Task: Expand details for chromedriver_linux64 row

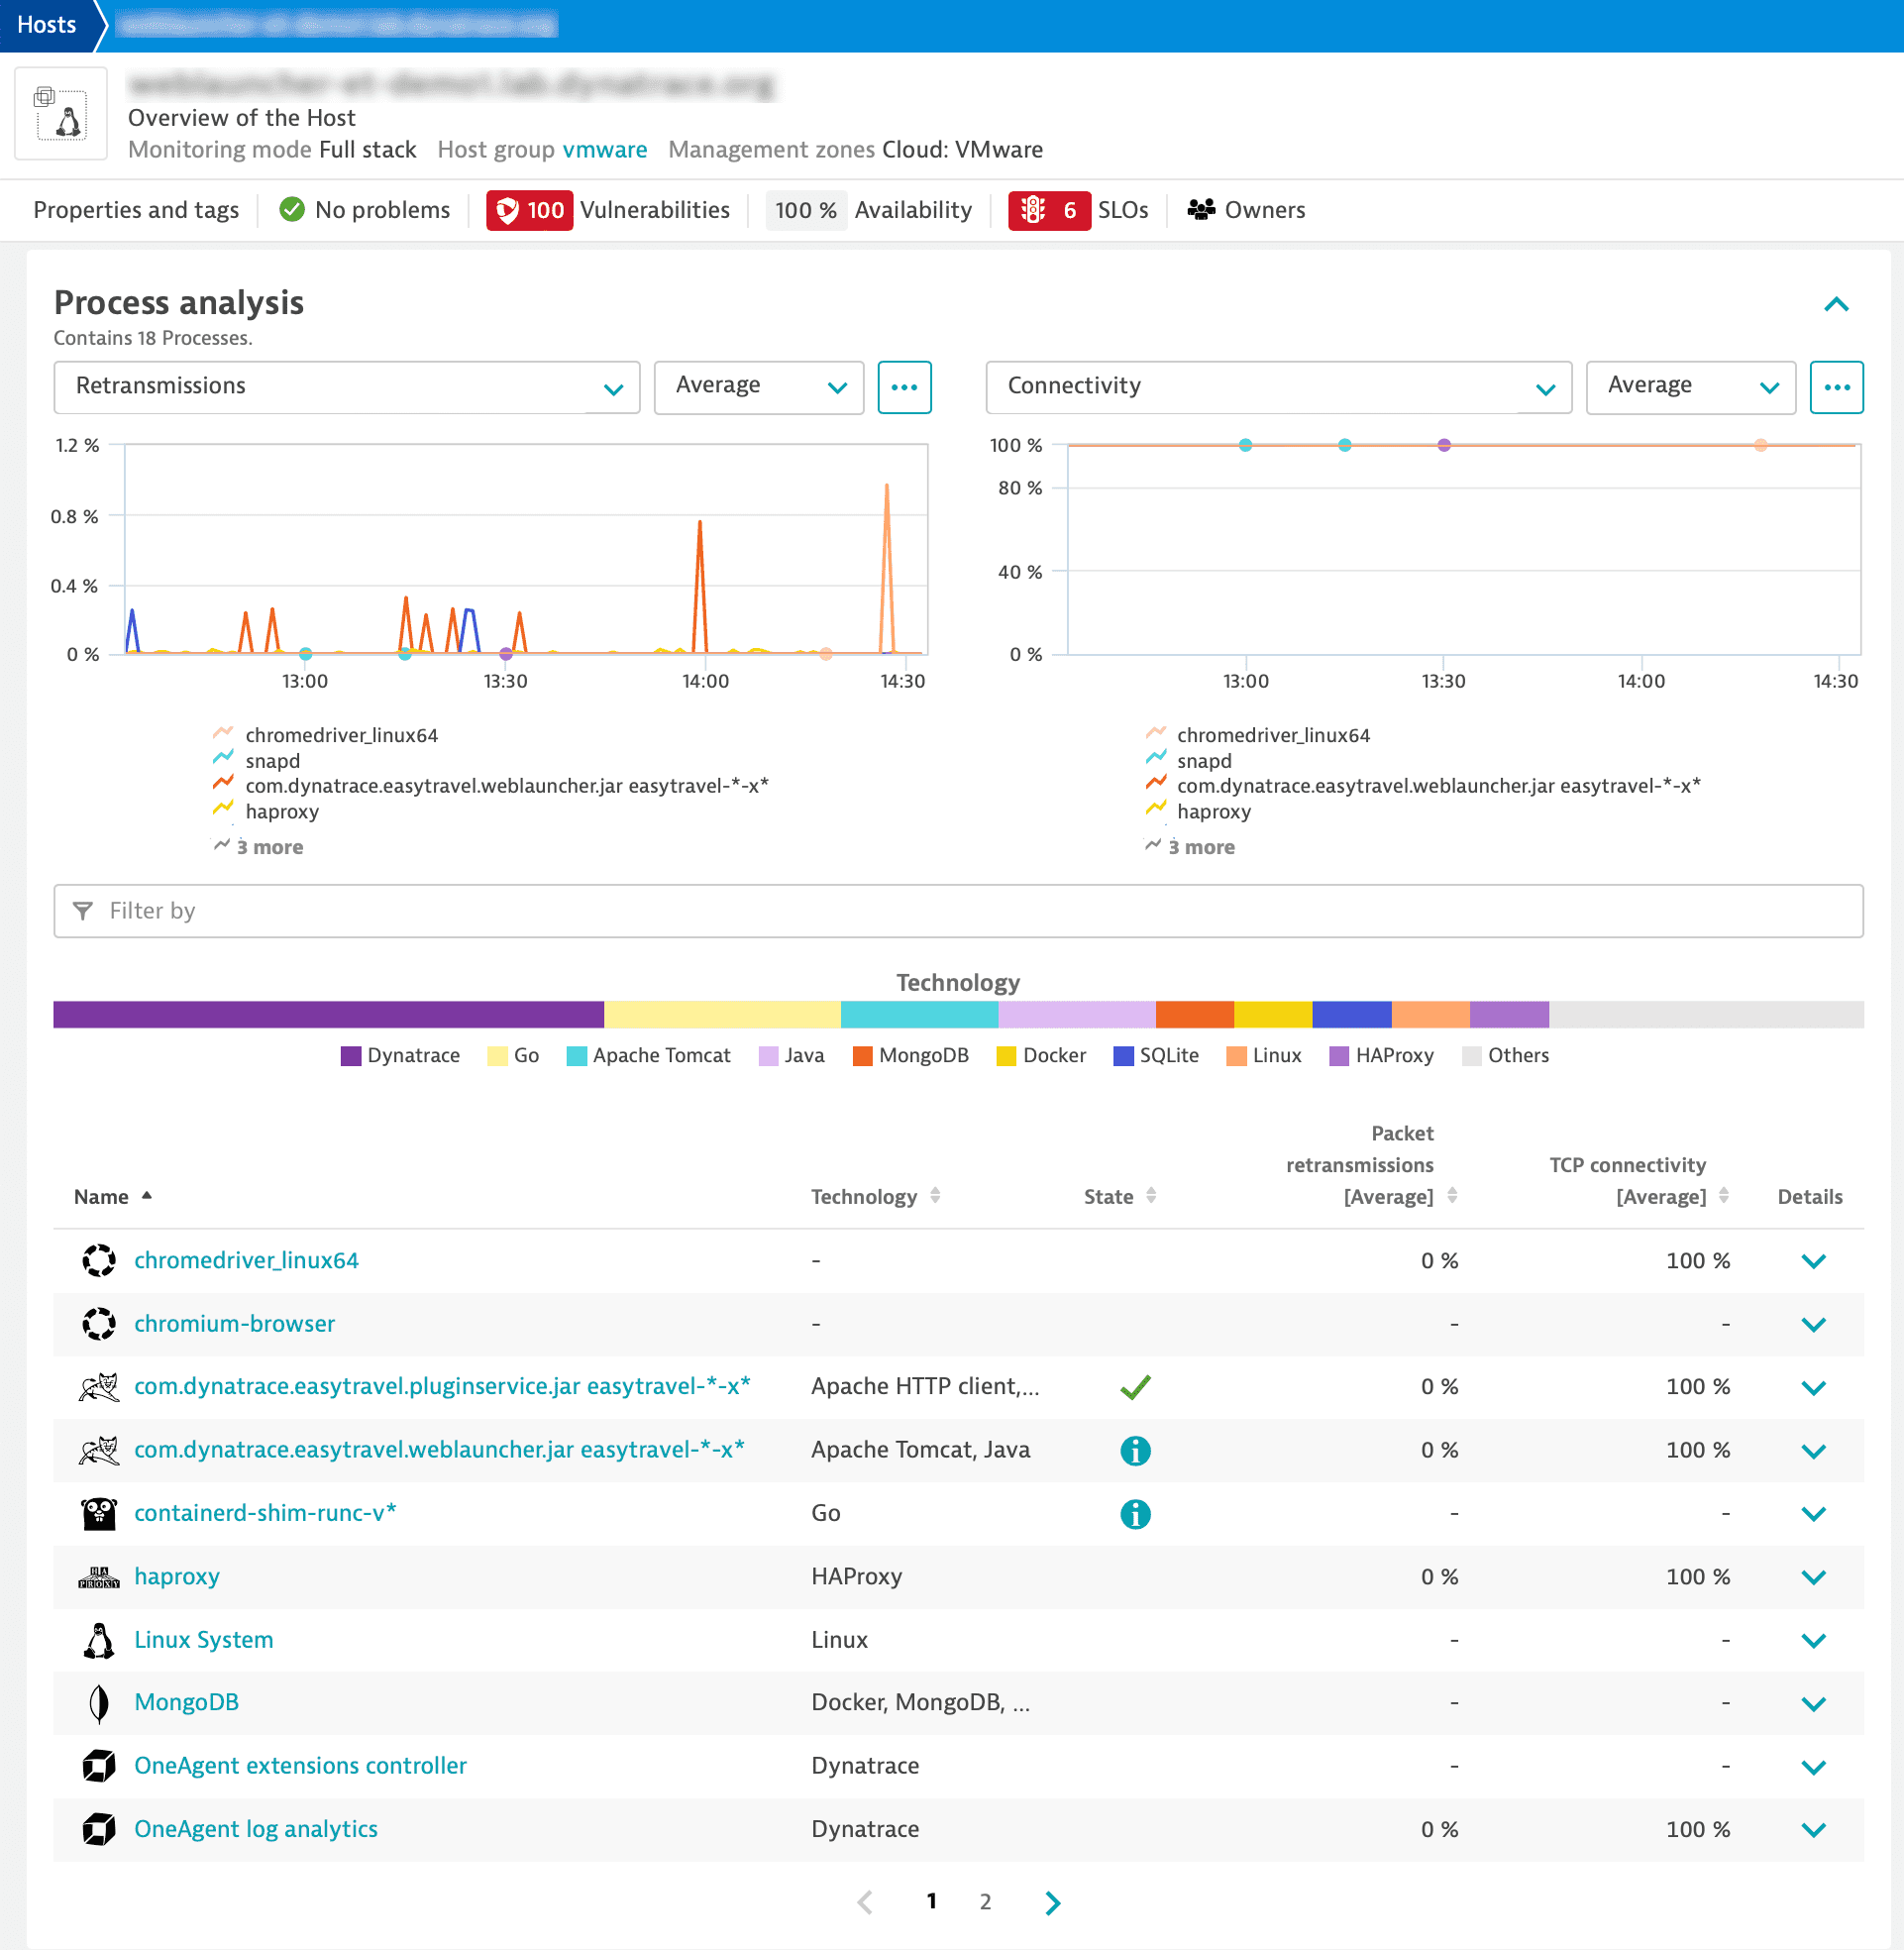Action: click(1813, 1261)
